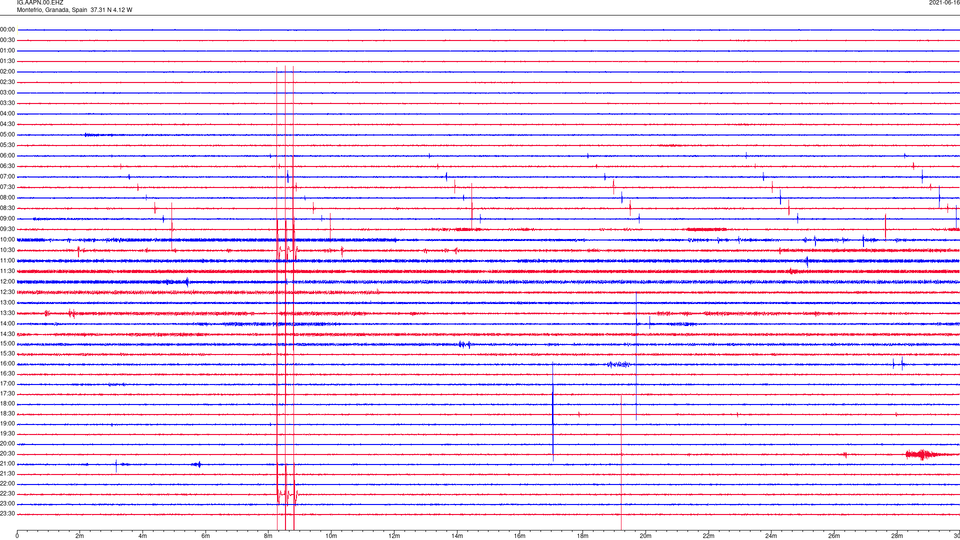Select the 08:00 trace time label
Image resolution: width=960 pixels, height=540 pixels.
coord(7,198)
